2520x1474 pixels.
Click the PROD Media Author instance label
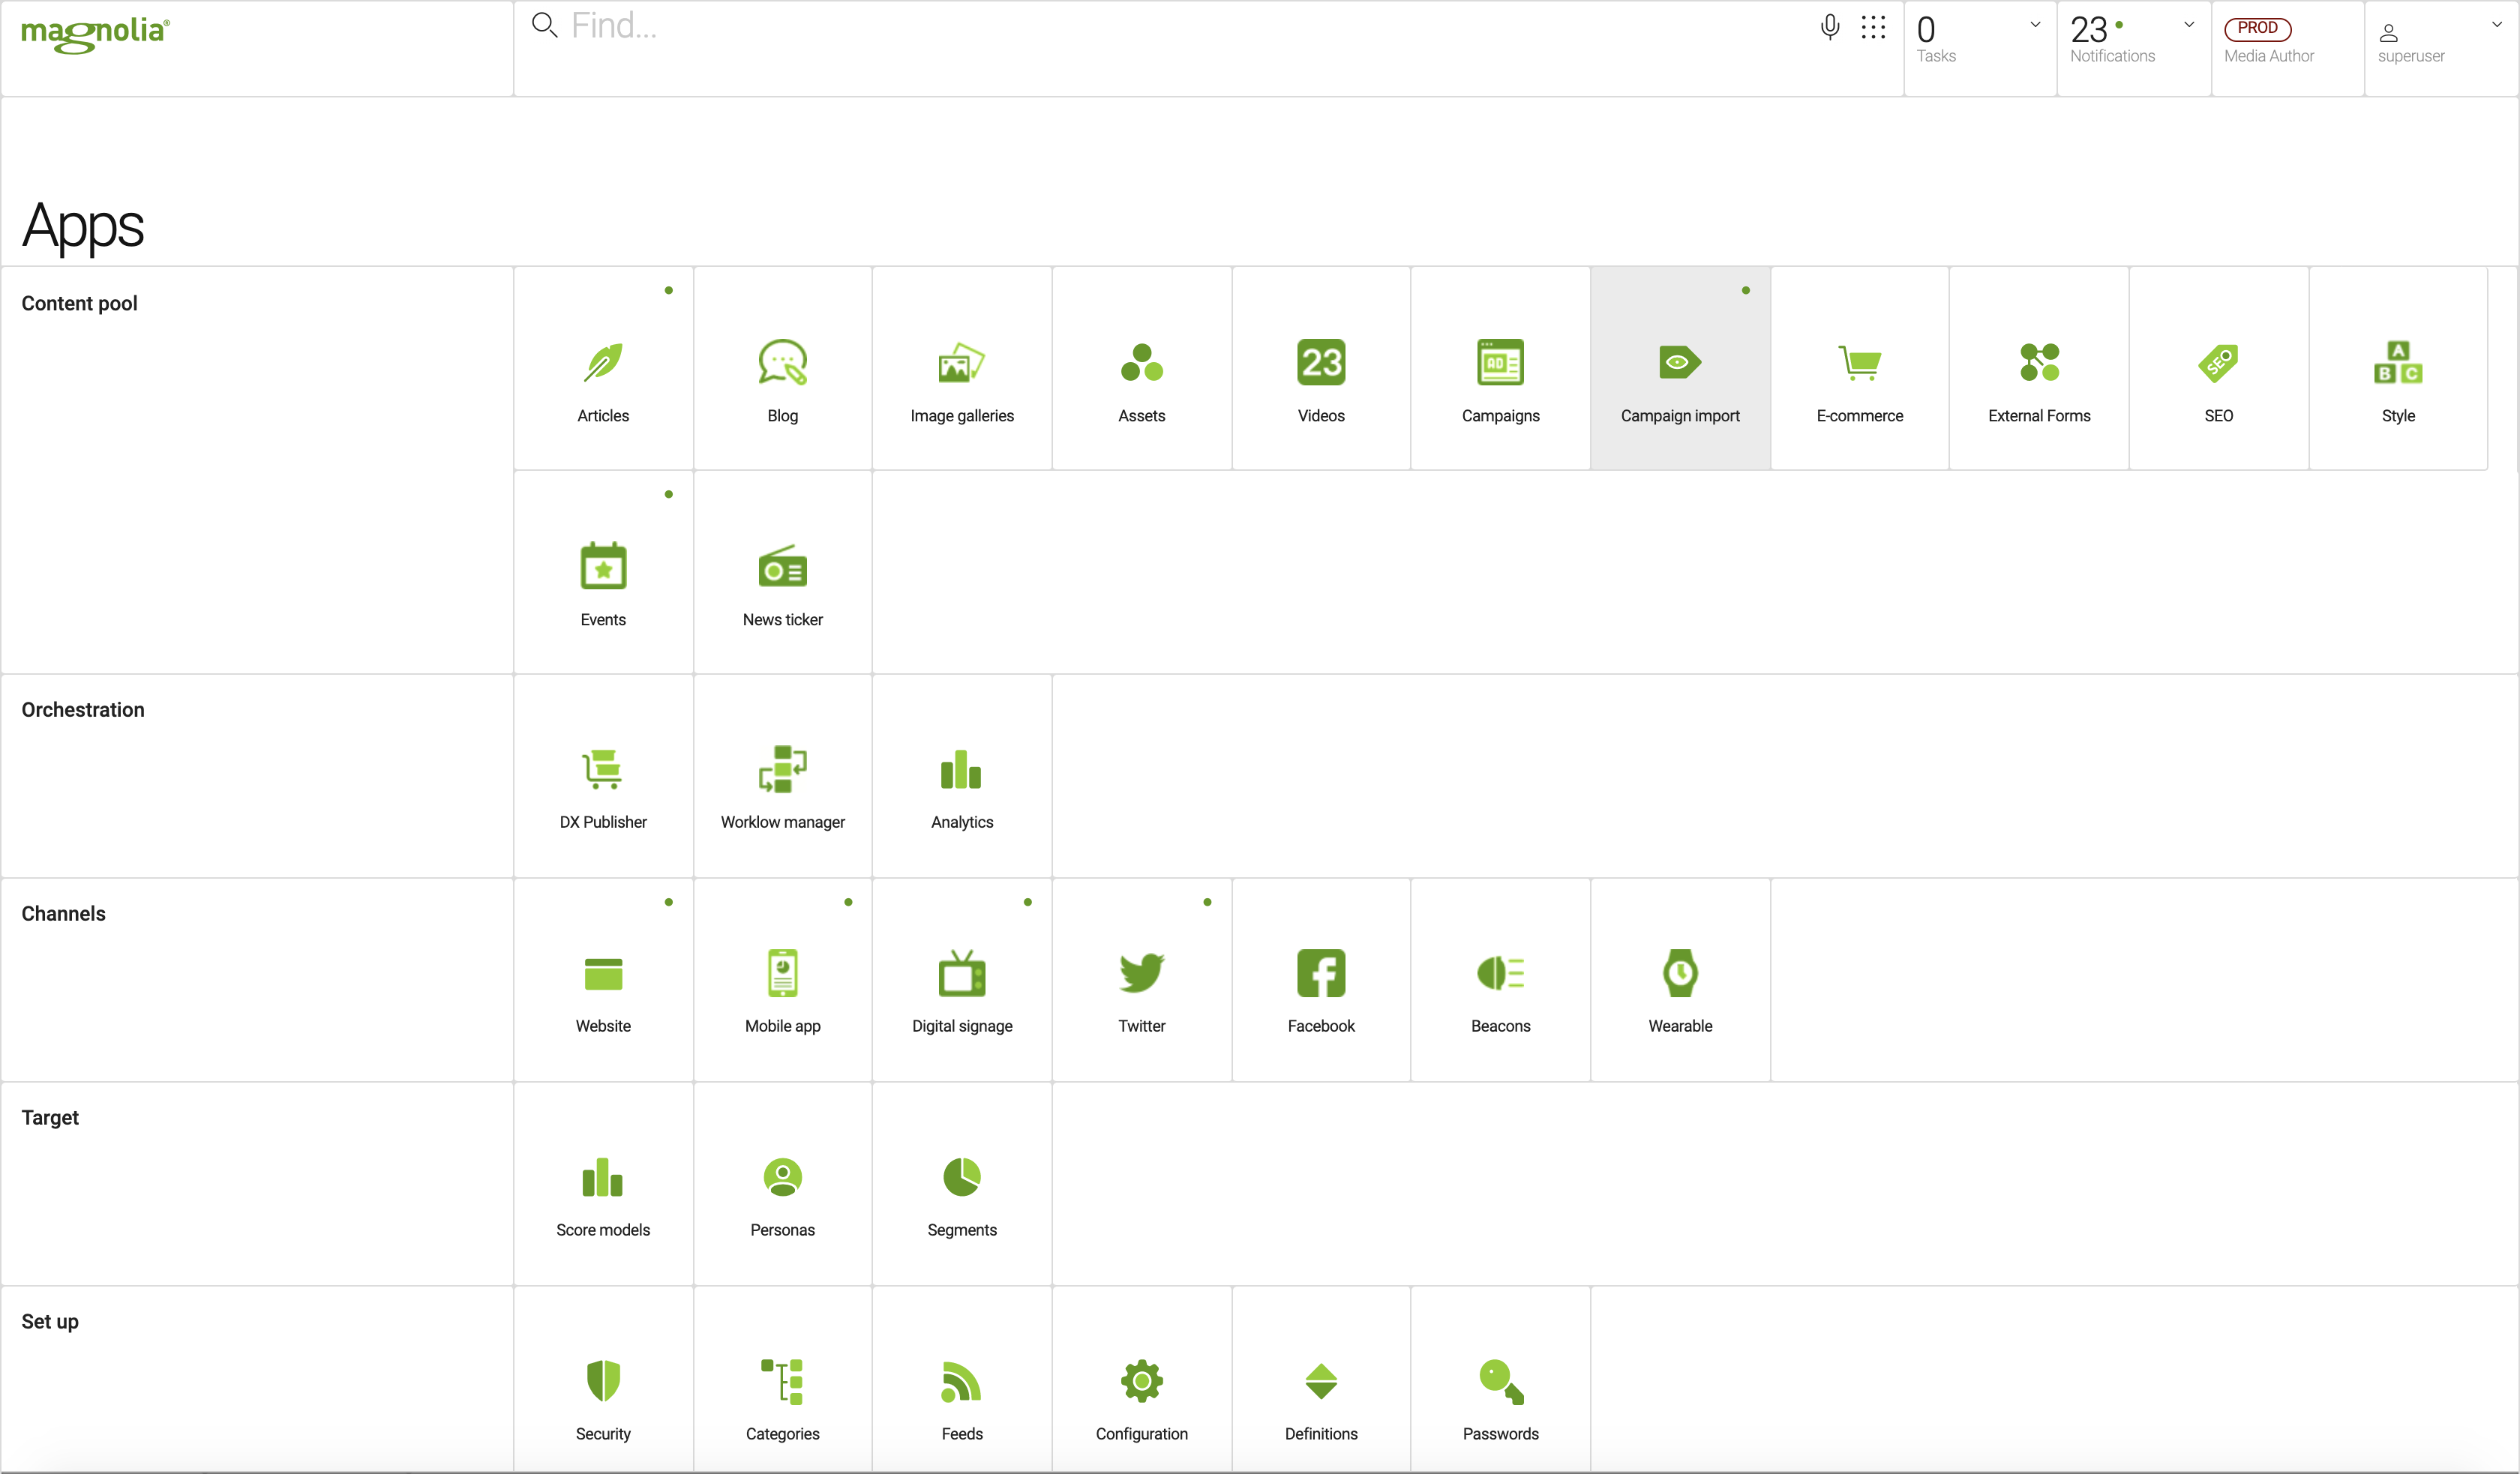click(x=2268, y=42)
